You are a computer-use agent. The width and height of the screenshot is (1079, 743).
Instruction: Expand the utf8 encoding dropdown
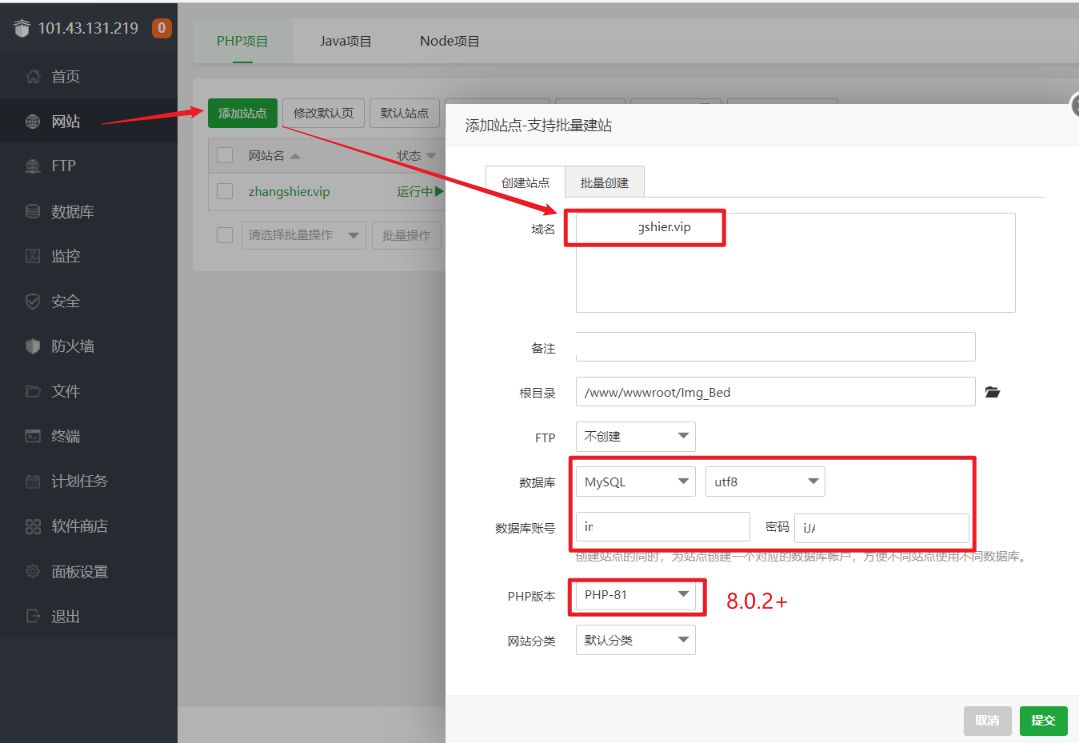tap(765, 482)
